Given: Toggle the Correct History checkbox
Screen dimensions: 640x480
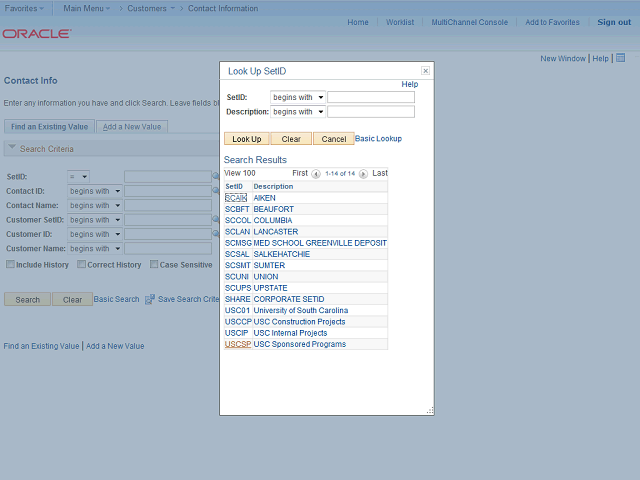Looking at the screenshot, I should pos(81,264).
